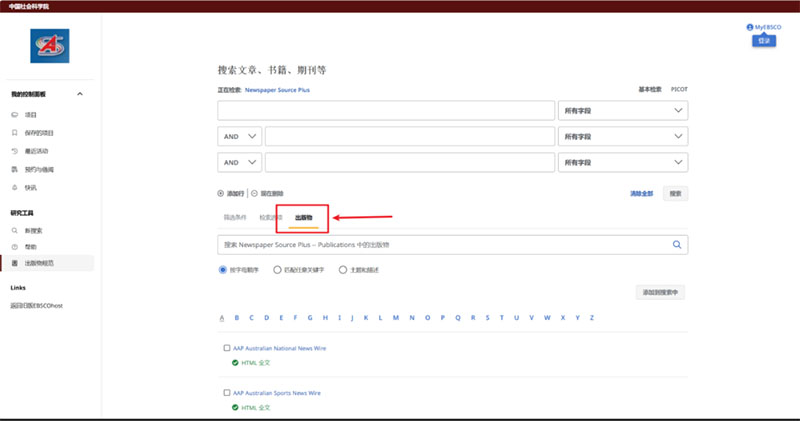Click the first search term input field
The width and height of the screenshot is (800, 421).
[x=385, y=110]
